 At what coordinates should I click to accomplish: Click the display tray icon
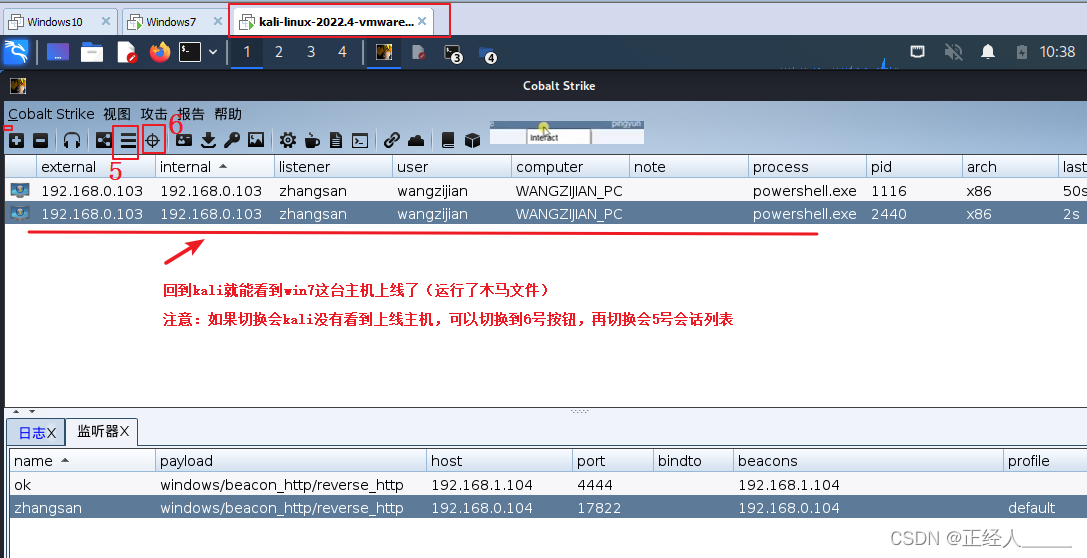click(917, 52)
